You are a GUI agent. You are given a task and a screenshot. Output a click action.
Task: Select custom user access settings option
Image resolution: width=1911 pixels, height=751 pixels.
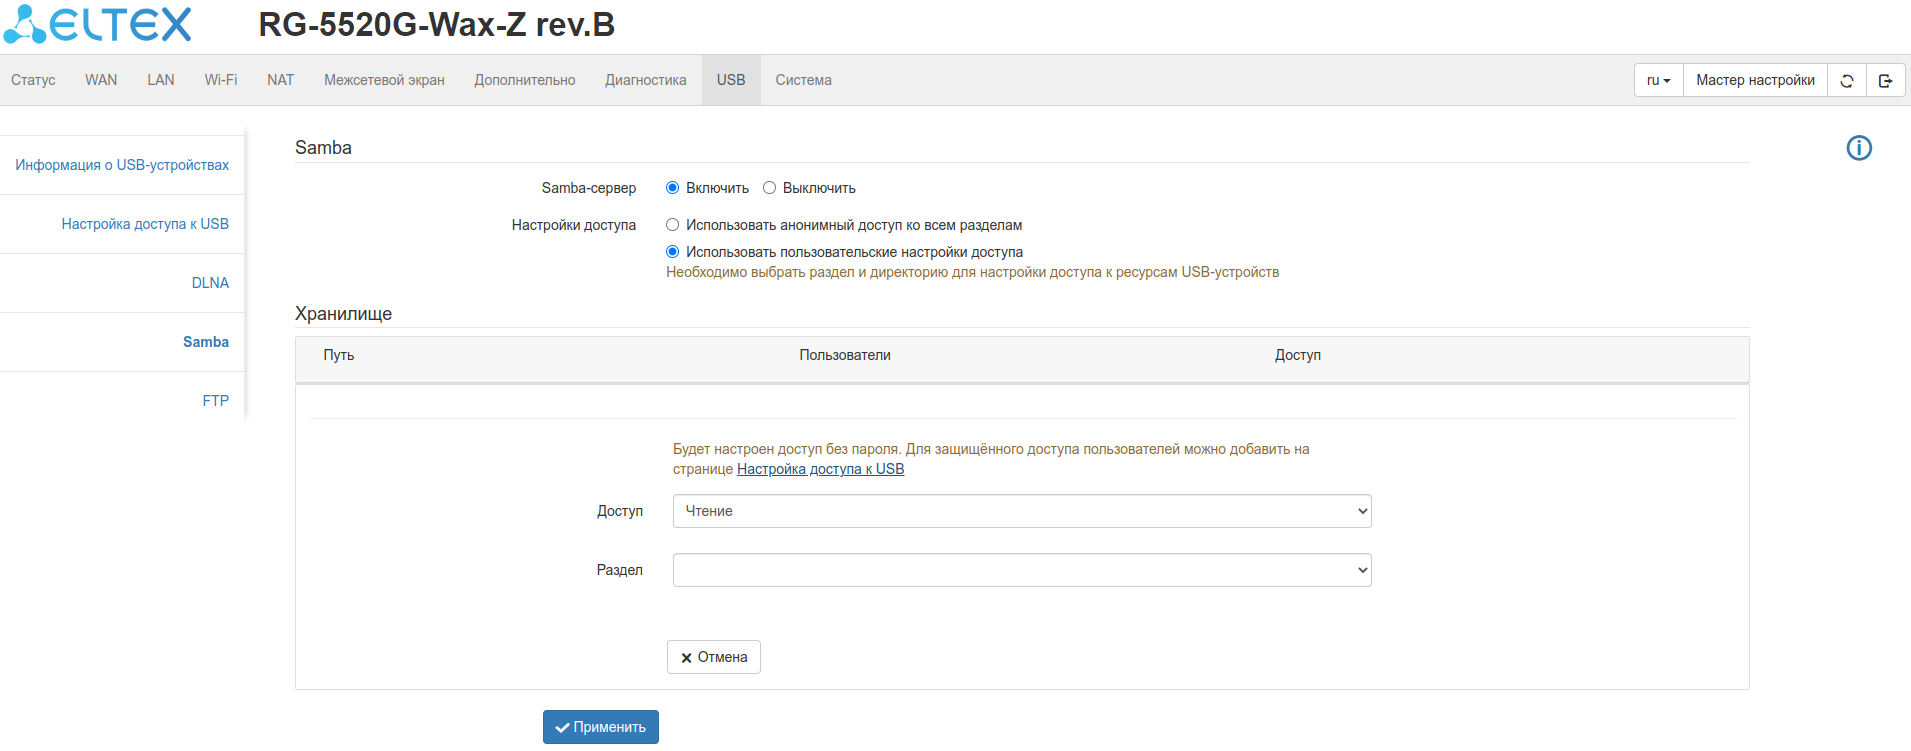tap(673, 252)
